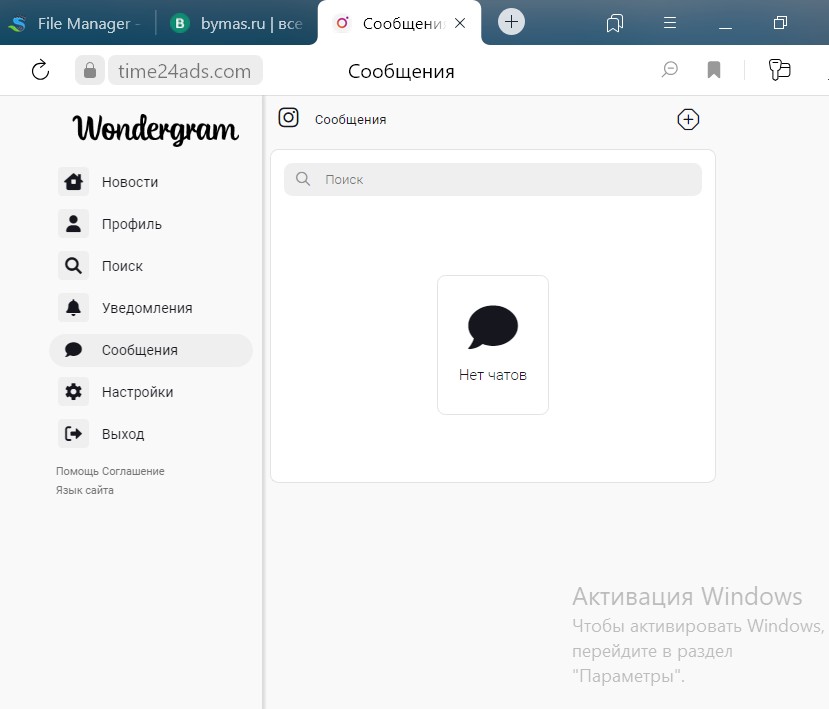Switch to the File Manager tab
This screenshot has height=709, width=829.
(x=78, y=23)
